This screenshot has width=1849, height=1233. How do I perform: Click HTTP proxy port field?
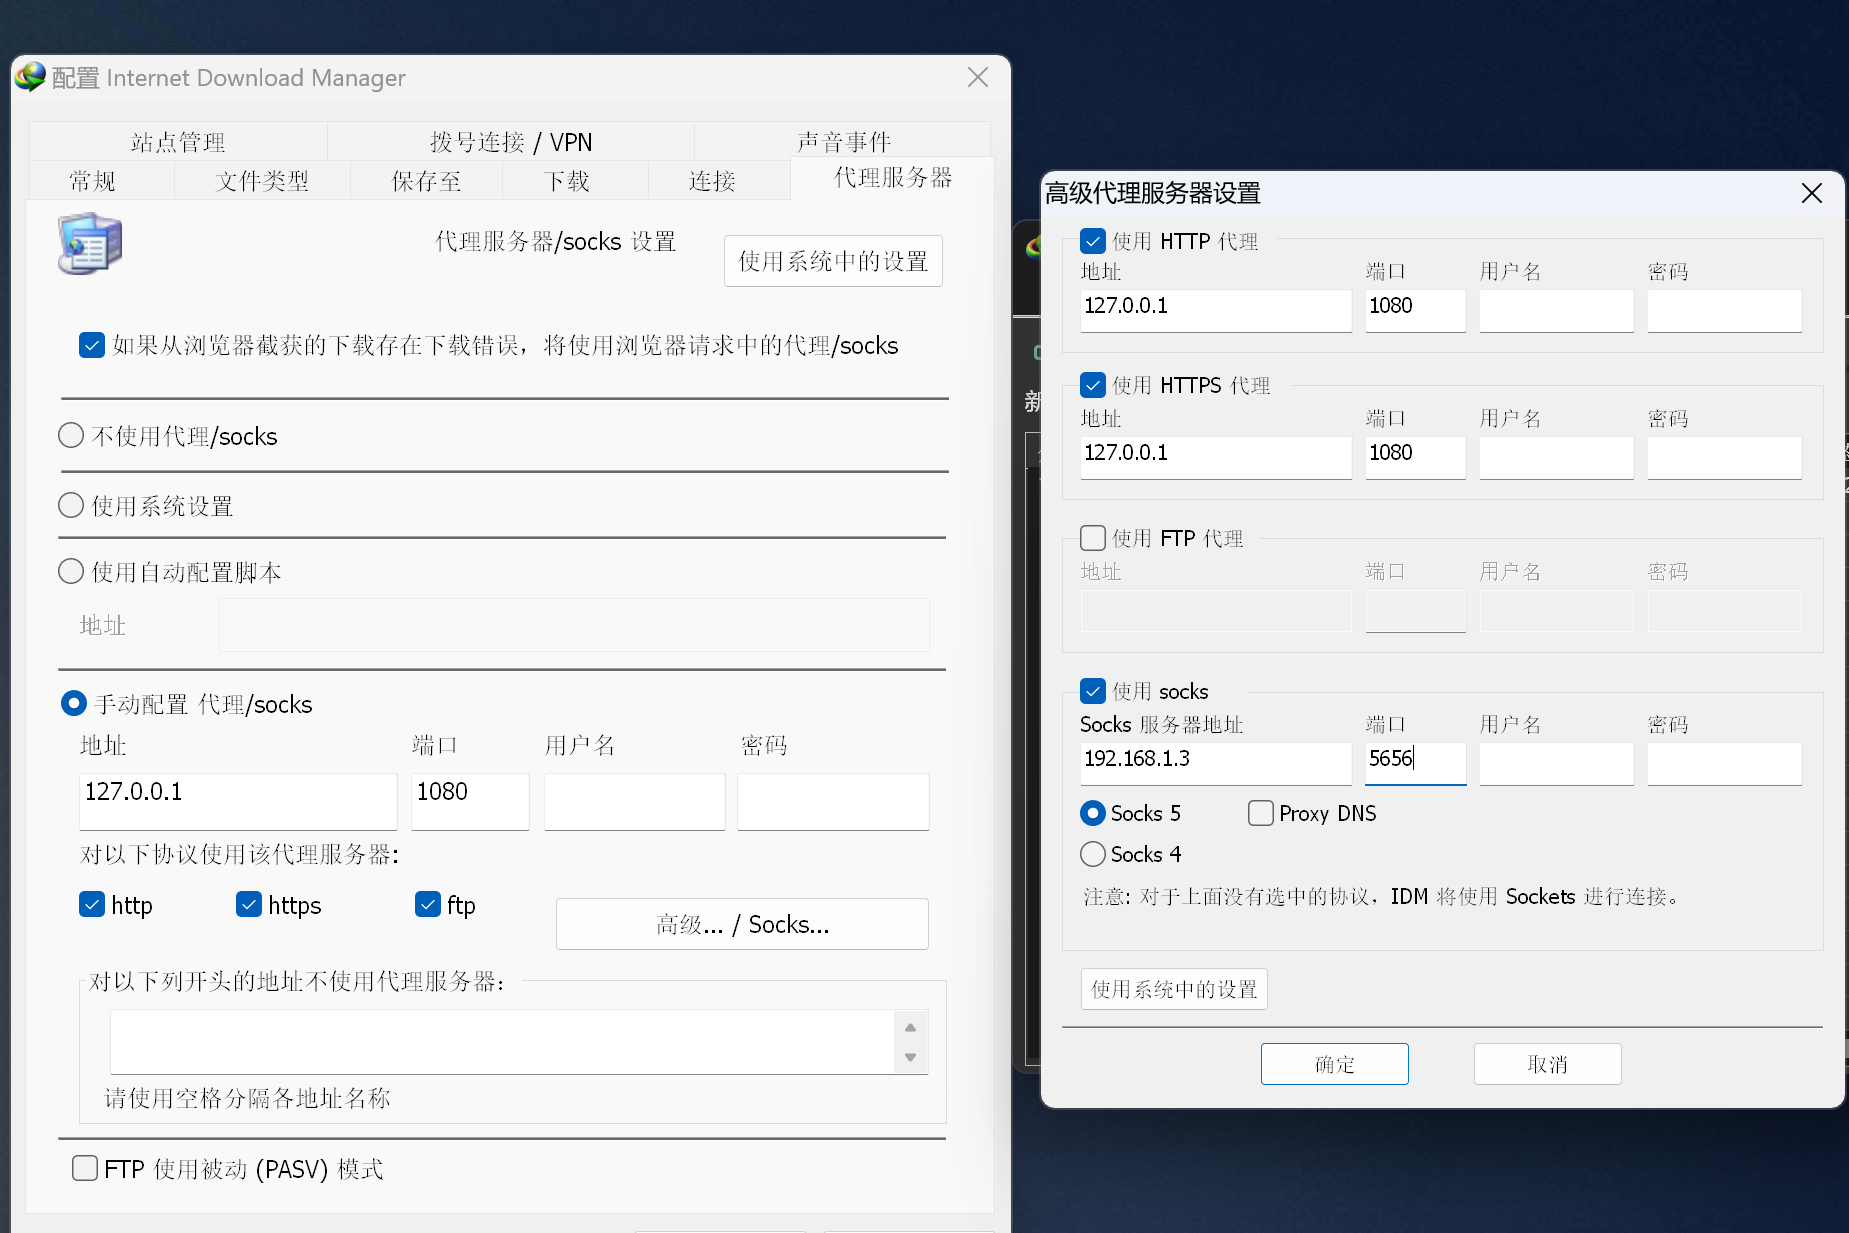pyautogui.click(x=1416, y=310)
